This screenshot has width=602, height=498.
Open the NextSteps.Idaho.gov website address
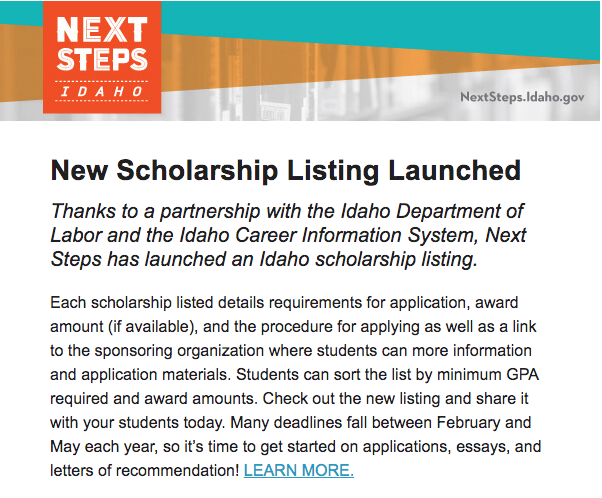click(521, 97)
